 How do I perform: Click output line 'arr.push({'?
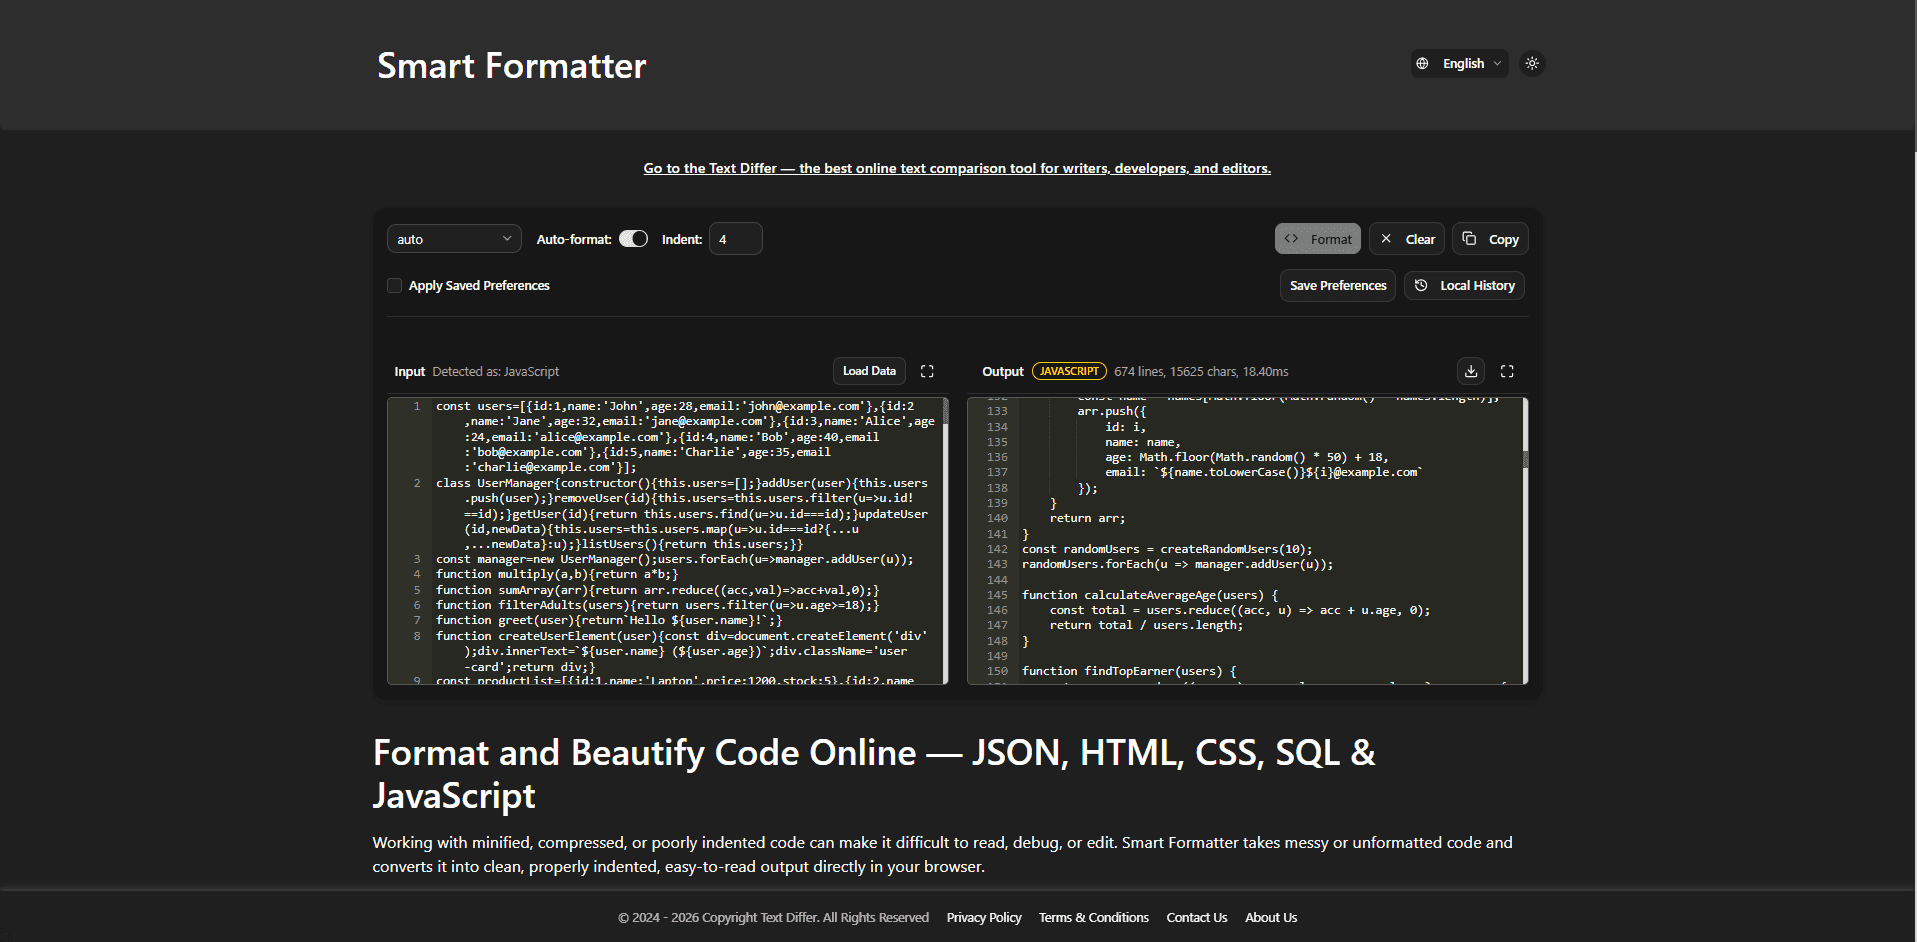point(1112,411)
